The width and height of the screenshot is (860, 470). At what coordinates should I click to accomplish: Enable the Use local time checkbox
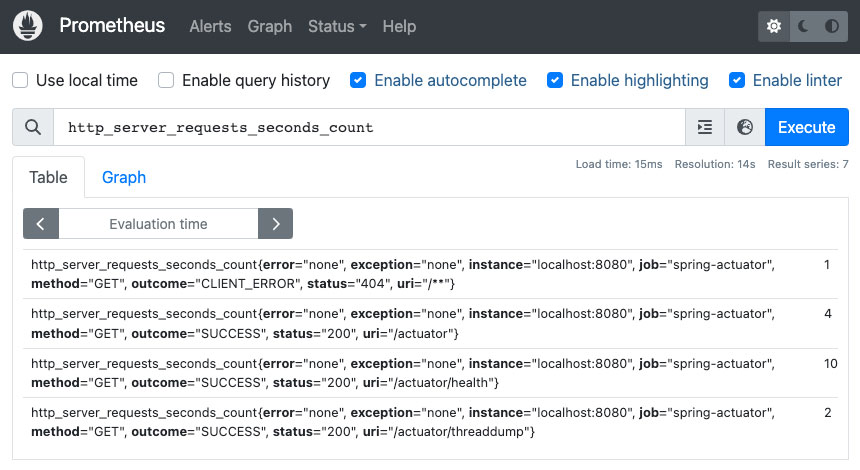point(20,80)
